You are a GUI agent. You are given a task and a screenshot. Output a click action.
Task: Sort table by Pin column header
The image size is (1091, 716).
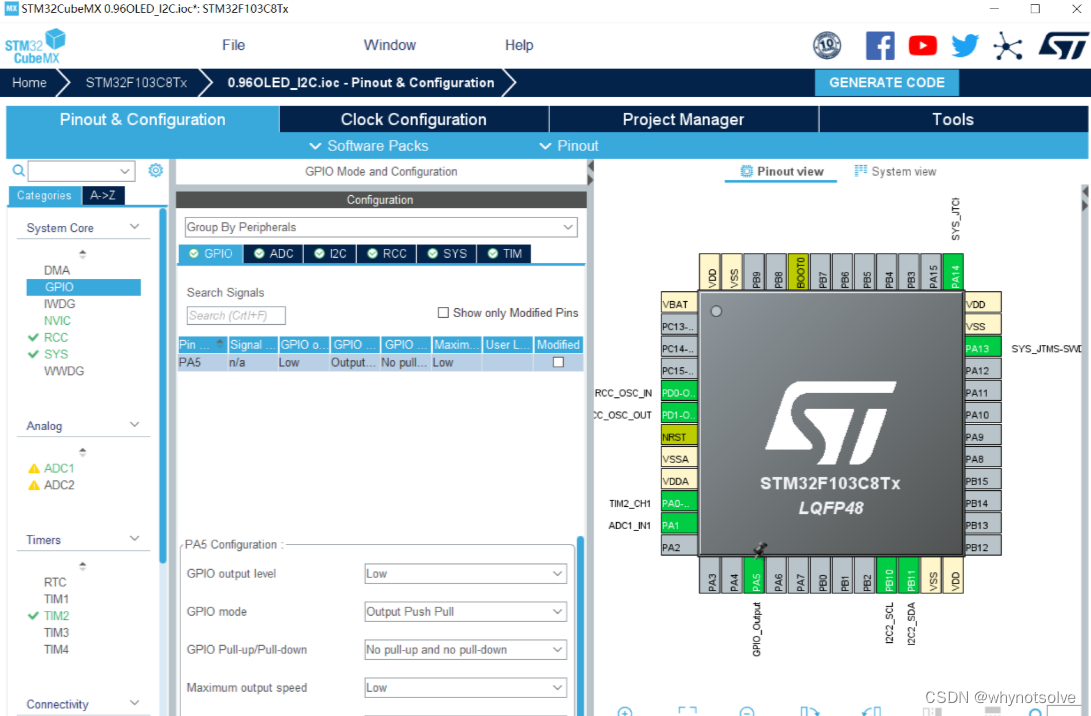(x=202, y=344)
